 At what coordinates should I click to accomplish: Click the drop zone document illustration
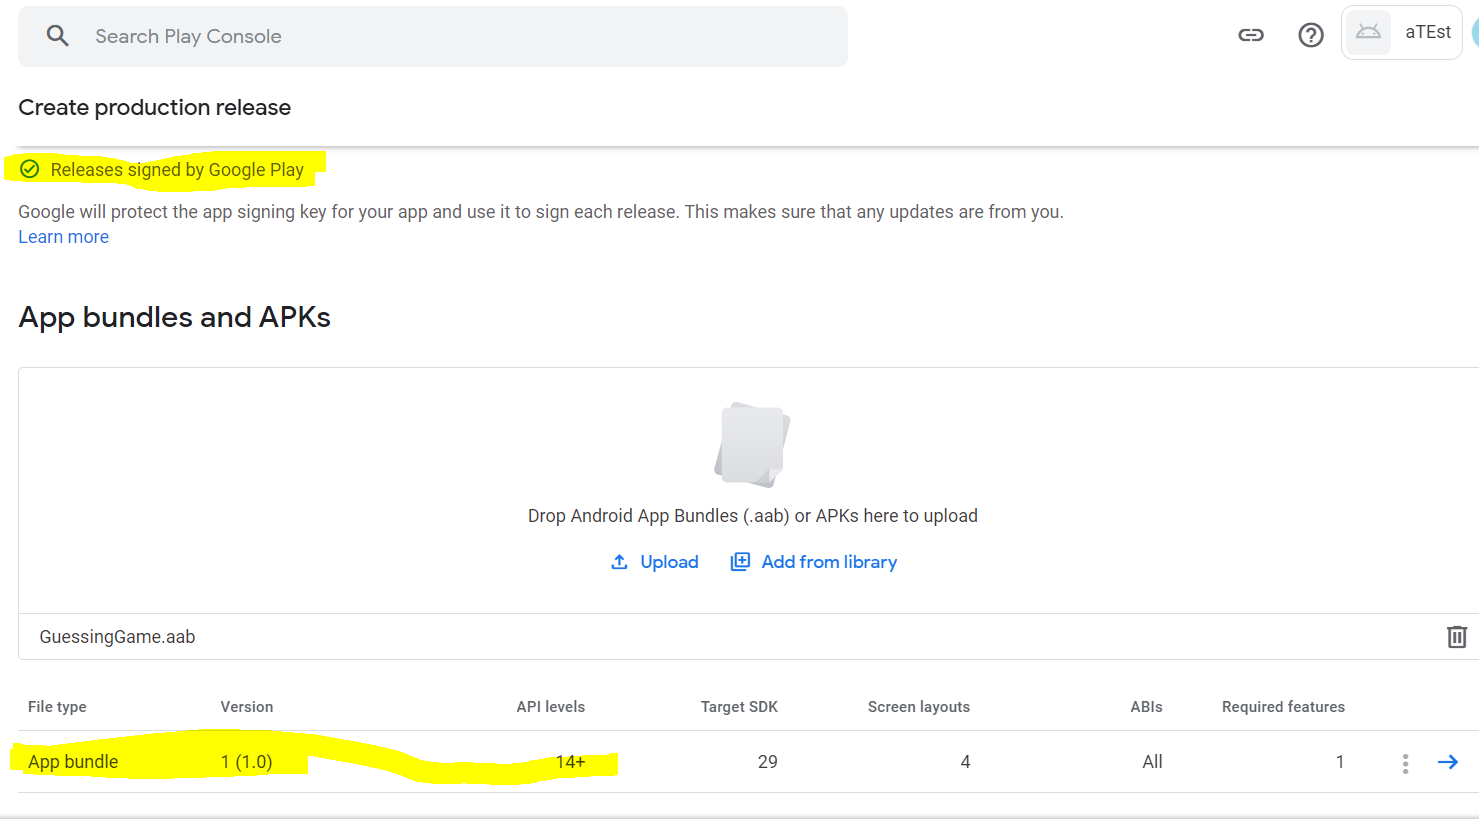click(x=752, y=445)
